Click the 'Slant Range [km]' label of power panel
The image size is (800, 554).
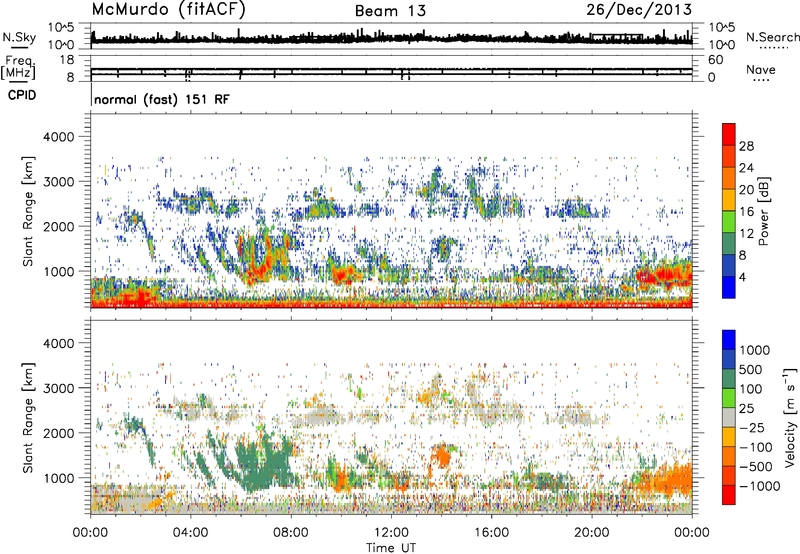point(28,211)
